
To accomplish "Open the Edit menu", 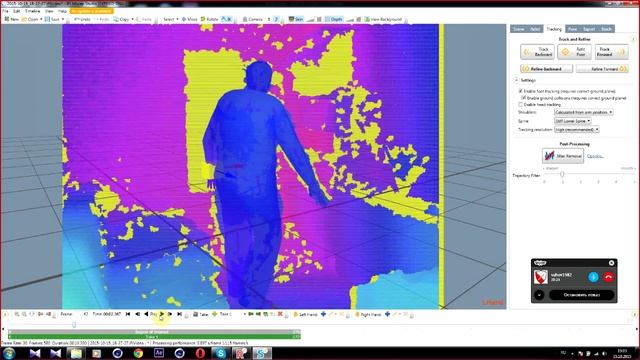I will pyautogui.click(x=16, y=11).
